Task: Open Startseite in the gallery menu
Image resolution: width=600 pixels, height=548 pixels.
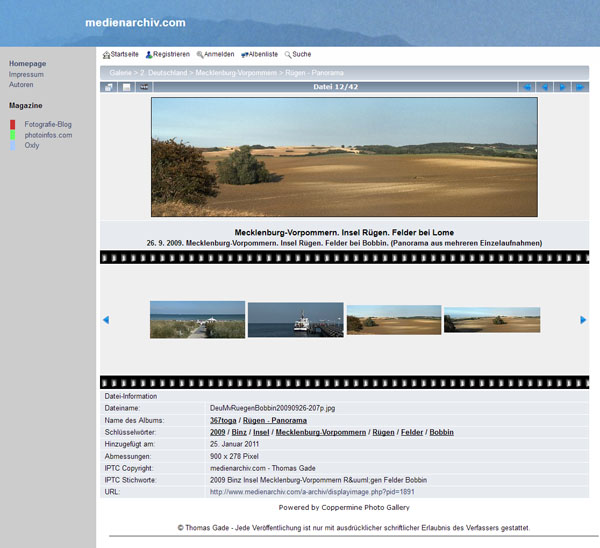Action: pyautogui.click(x=124, y=54)
